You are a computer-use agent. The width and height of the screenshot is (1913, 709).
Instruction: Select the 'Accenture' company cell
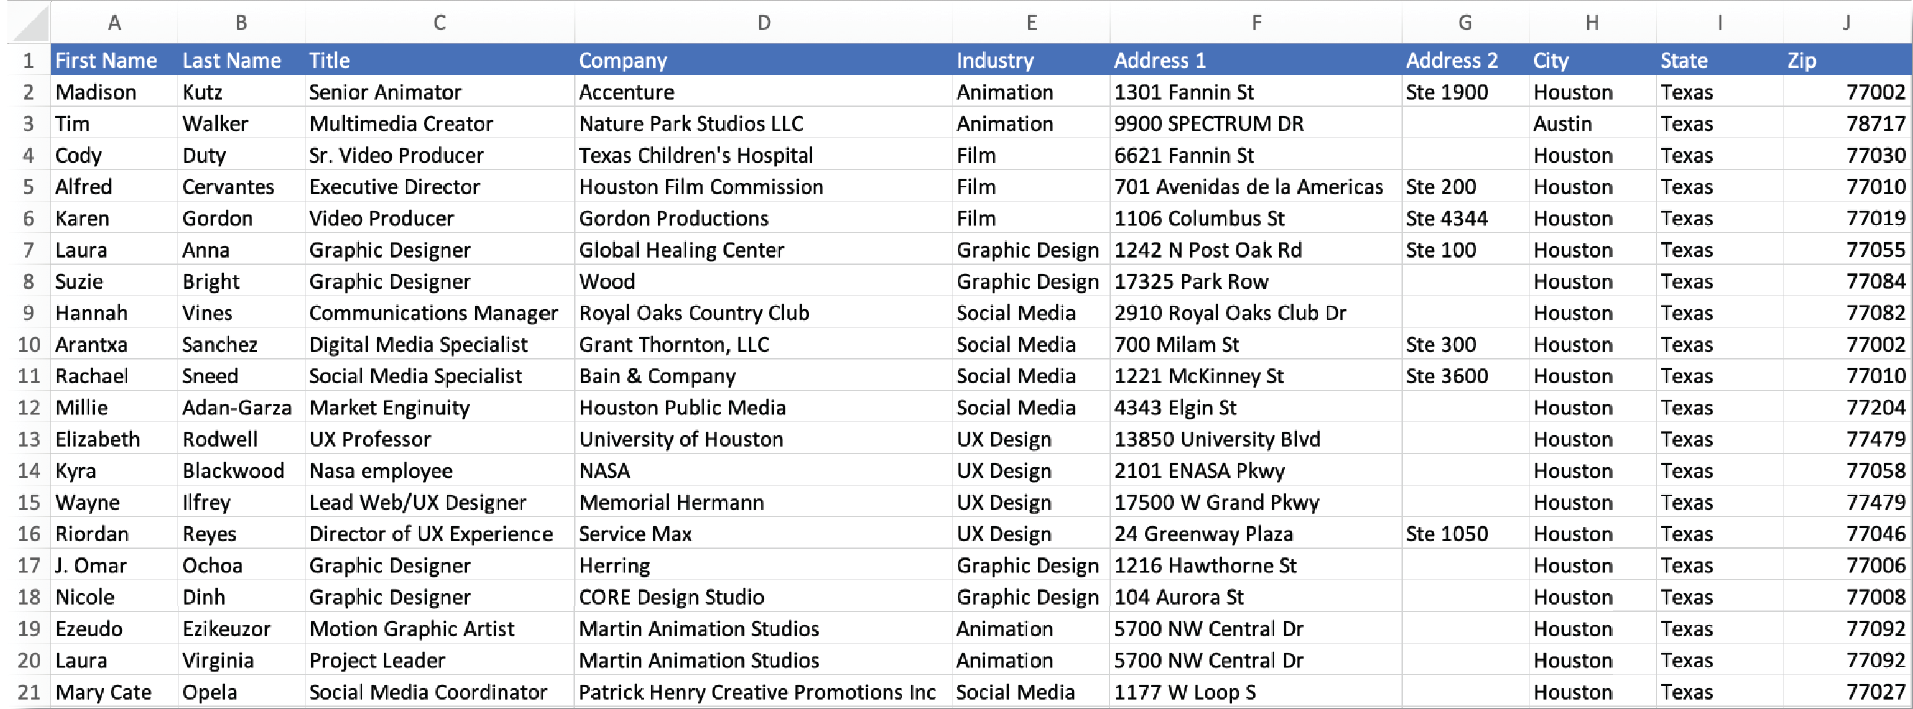tap(764, 92)
